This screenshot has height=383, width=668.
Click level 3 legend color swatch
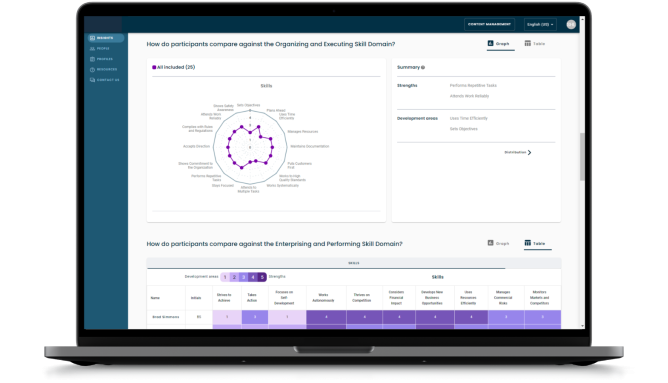click(244, 277)
